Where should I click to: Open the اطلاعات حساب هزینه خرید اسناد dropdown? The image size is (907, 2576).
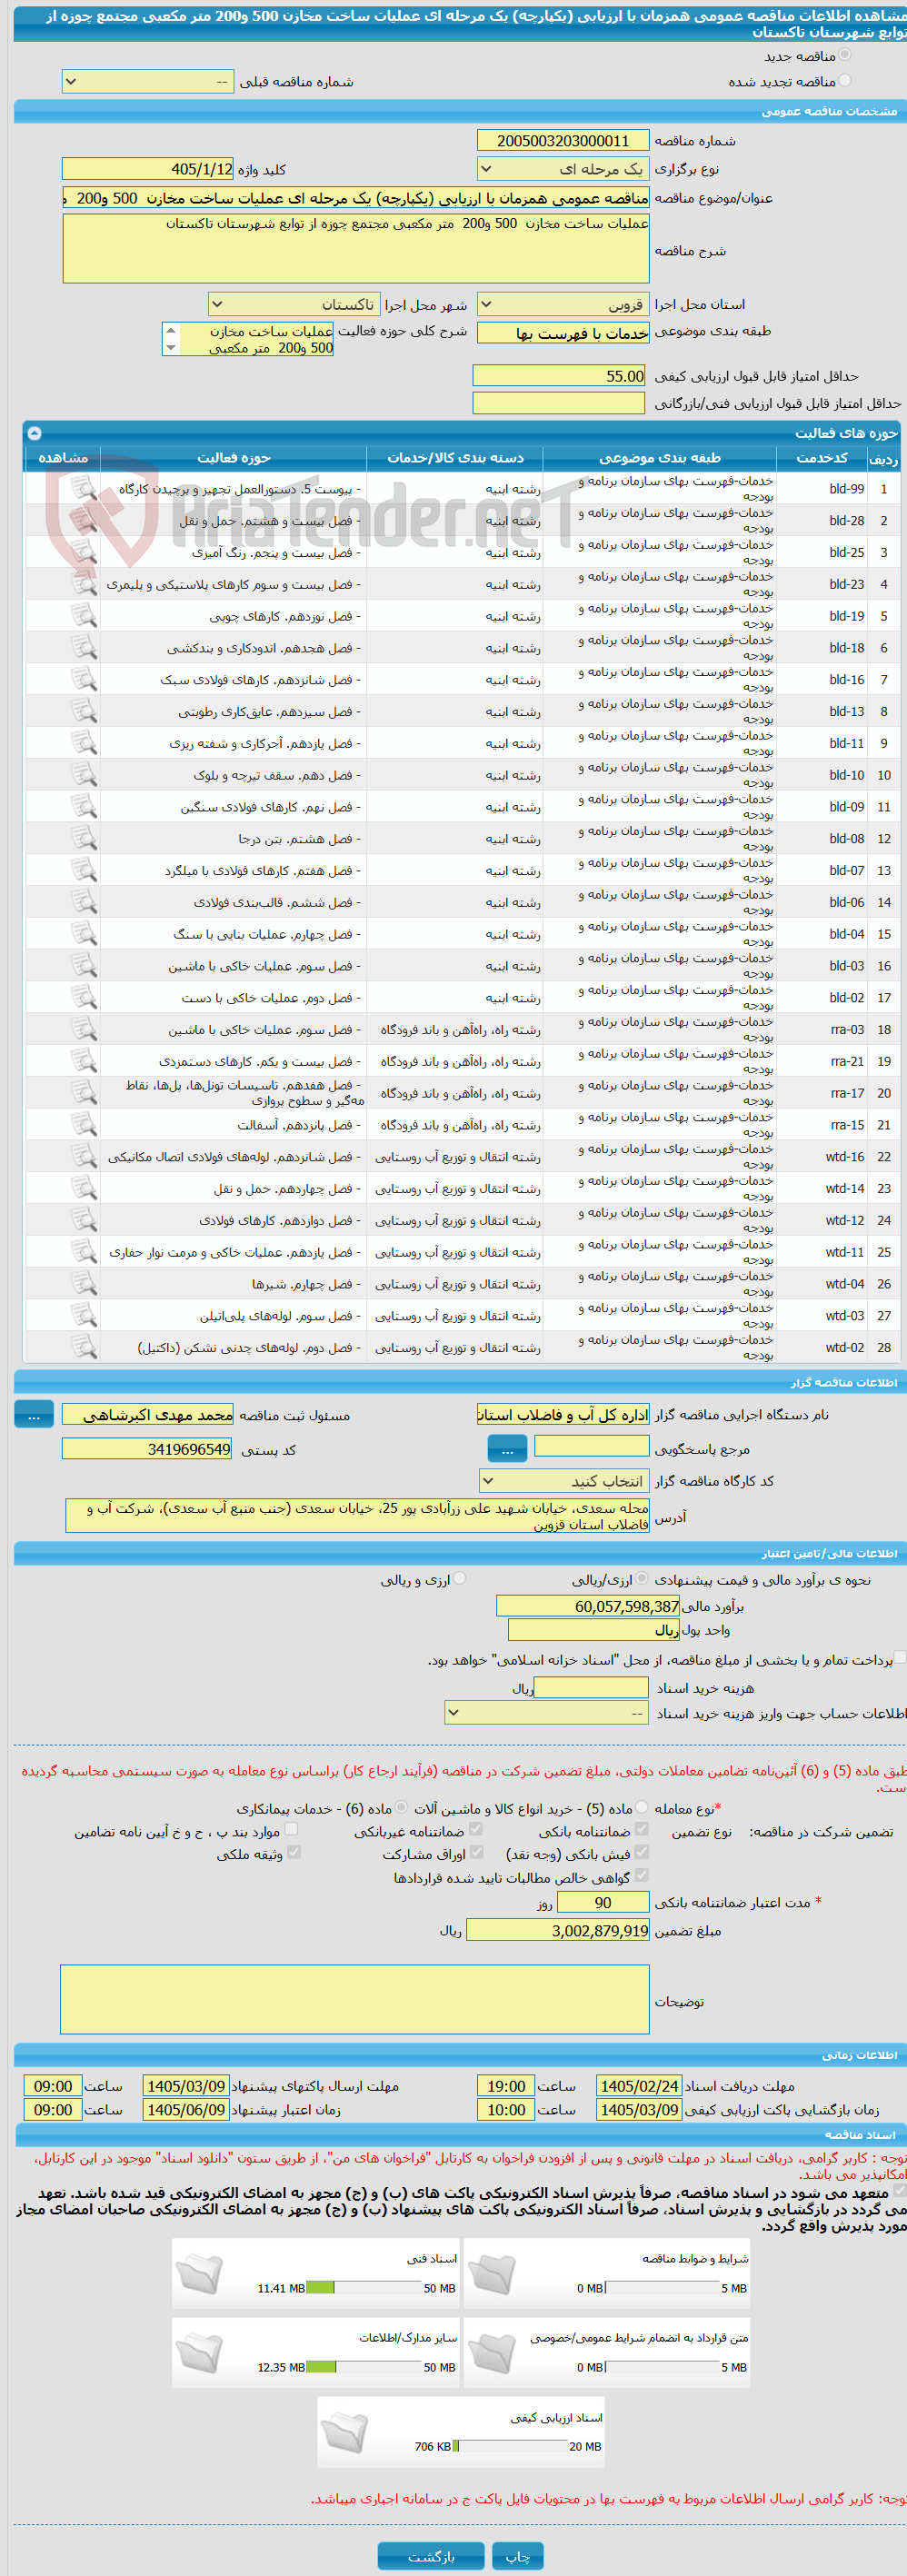(x=547, y=1713)
